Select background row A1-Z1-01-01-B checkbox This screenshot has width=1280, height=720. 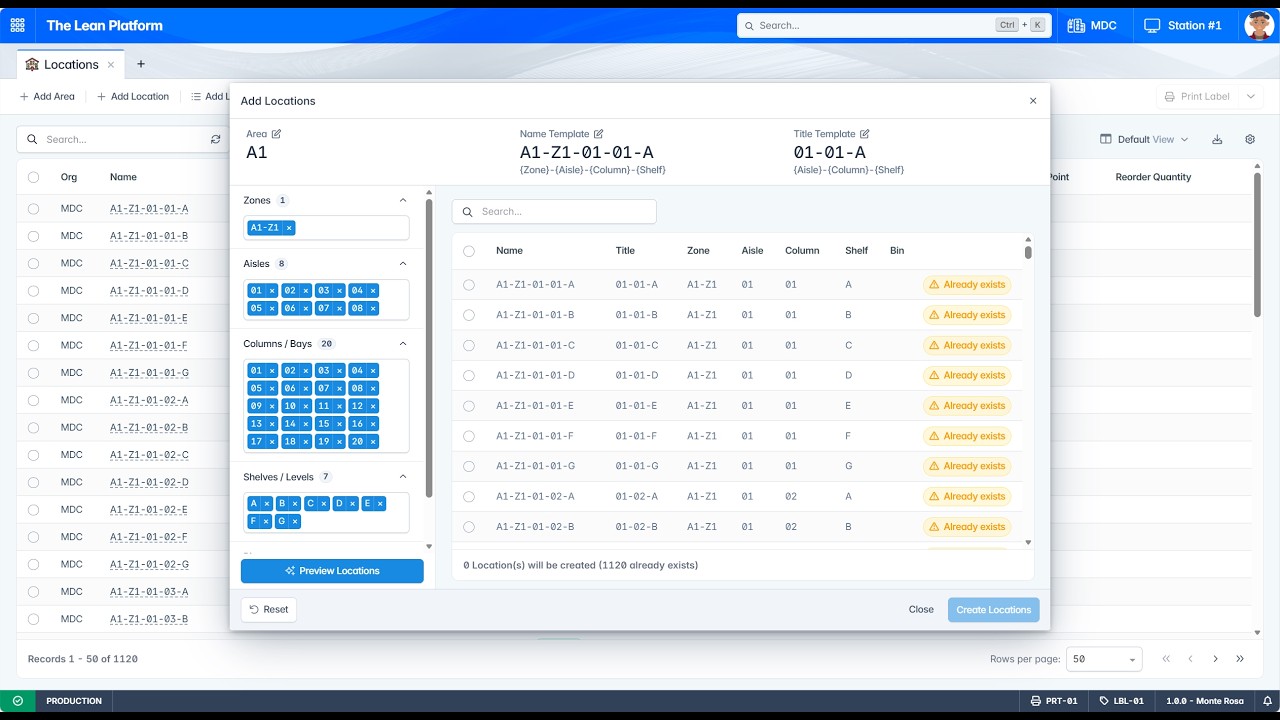[33, 236]
